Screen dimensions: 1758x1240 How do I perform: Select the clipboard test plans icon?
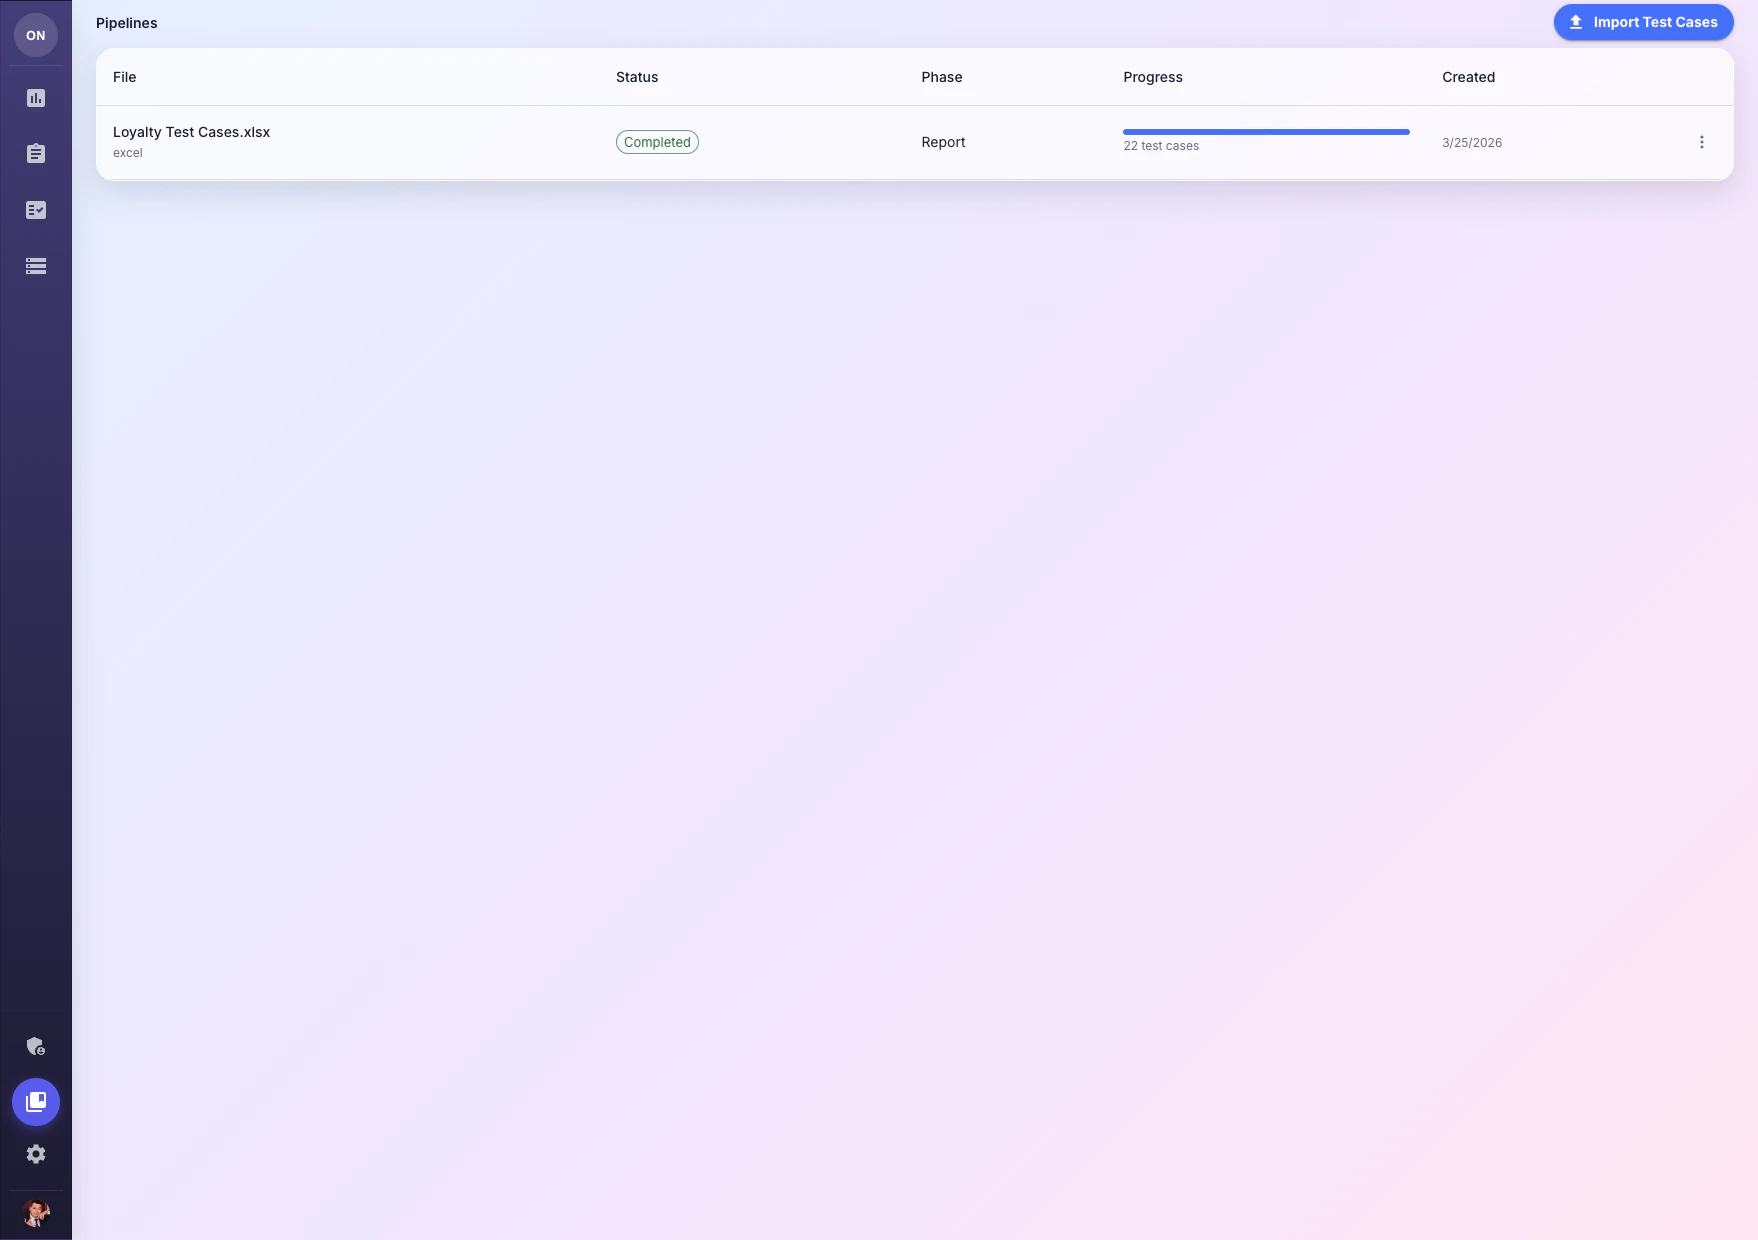tap(36, 154)
